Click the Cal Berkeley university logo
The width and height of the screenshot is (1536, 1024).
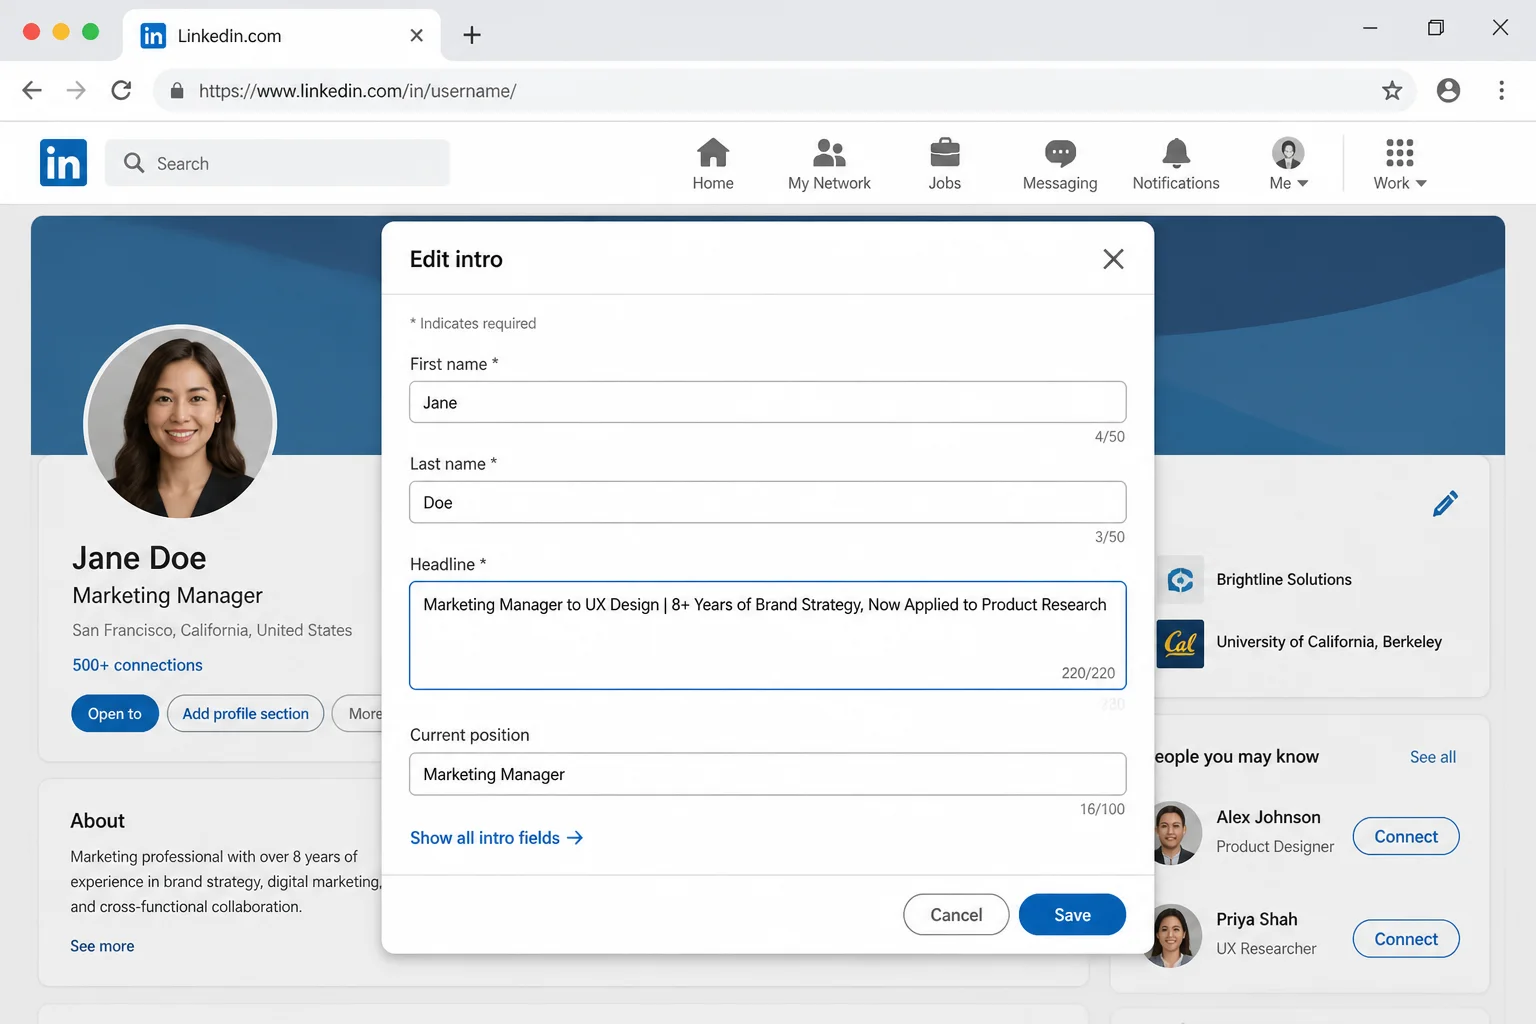point(1180,643)
